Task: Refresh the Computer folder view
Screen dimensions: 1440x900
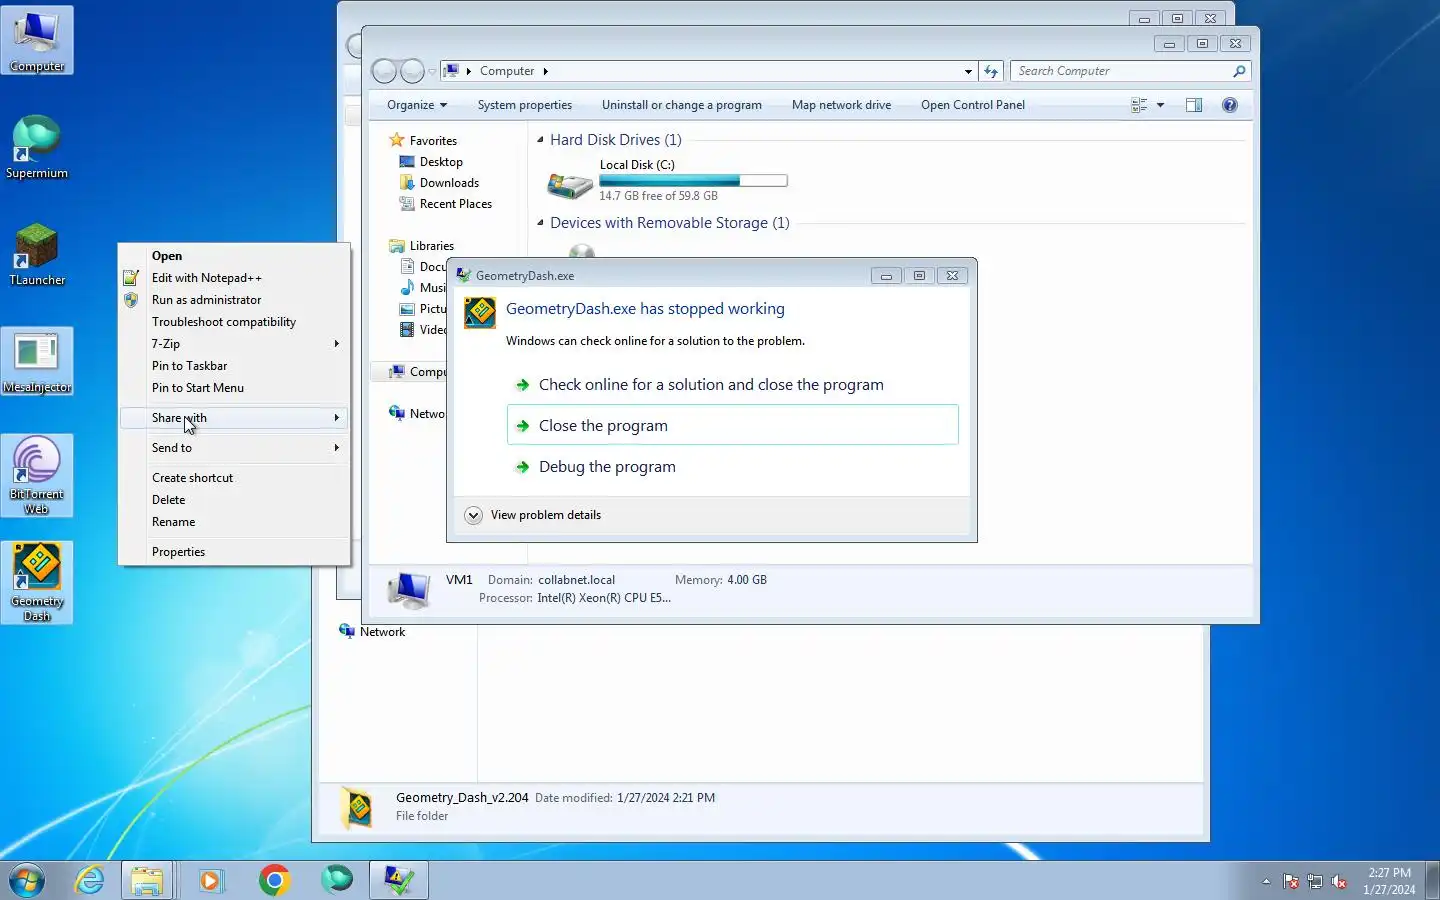Action: [x=991, y=71]
